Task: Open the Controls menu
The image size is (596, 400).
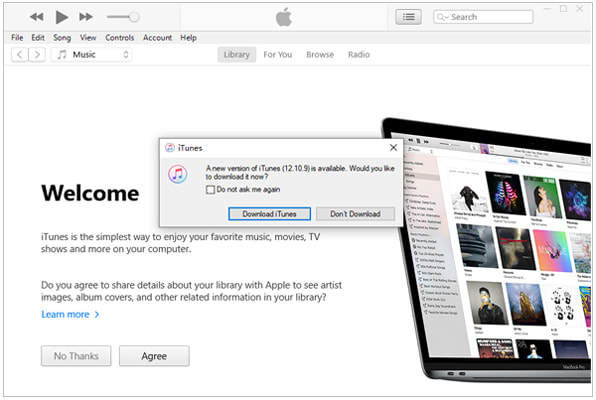Action: (x=120, y=38)
